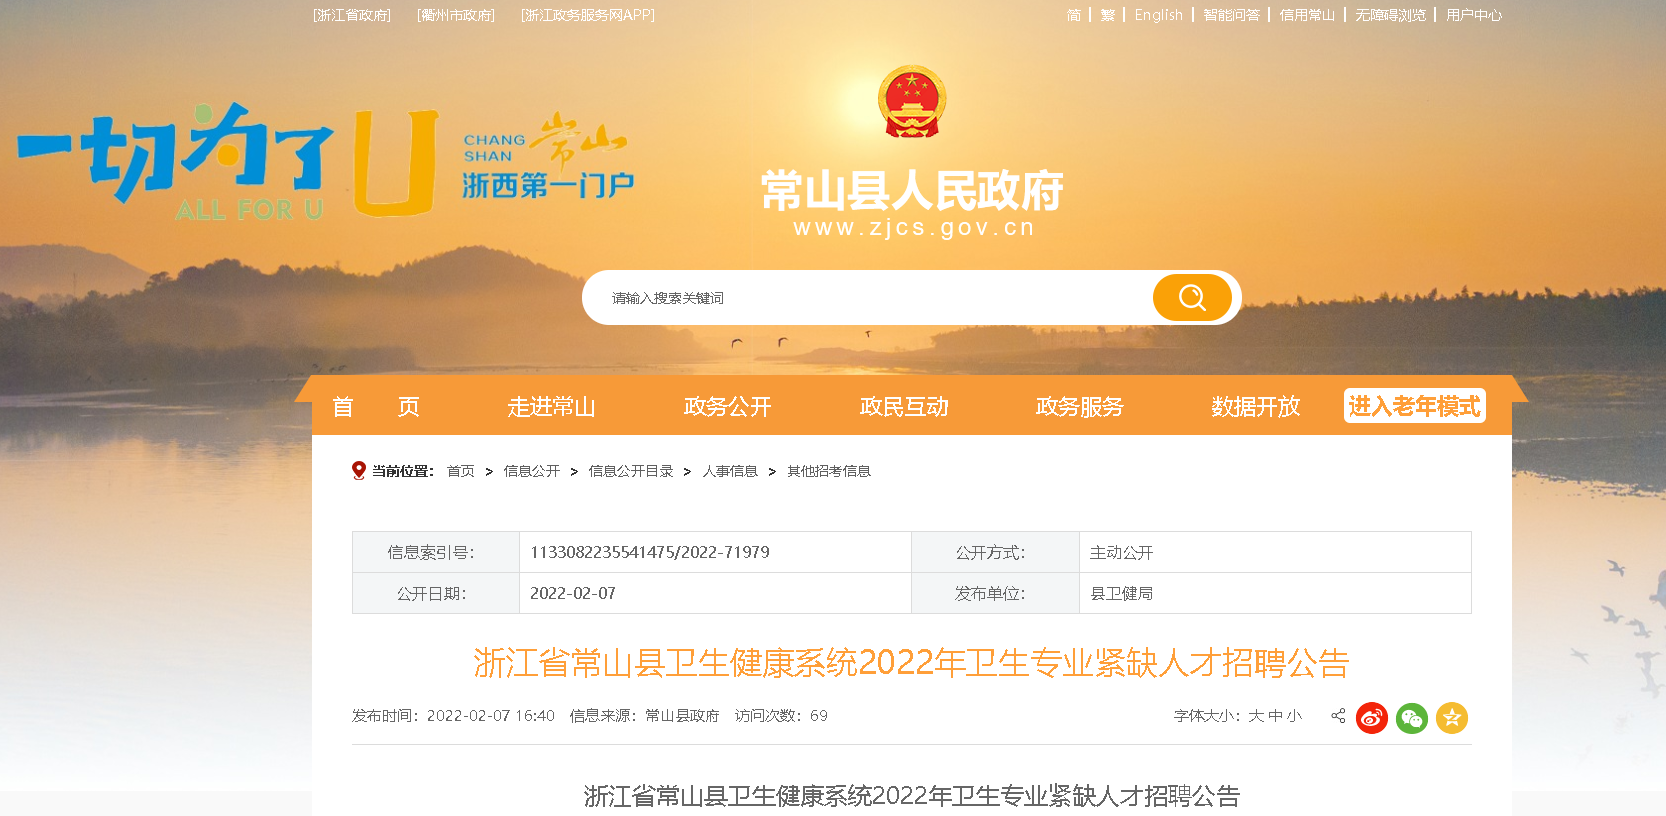Screen dimensions: 1666x816
Task: Share the article to Weibo
Action: 1372,717
